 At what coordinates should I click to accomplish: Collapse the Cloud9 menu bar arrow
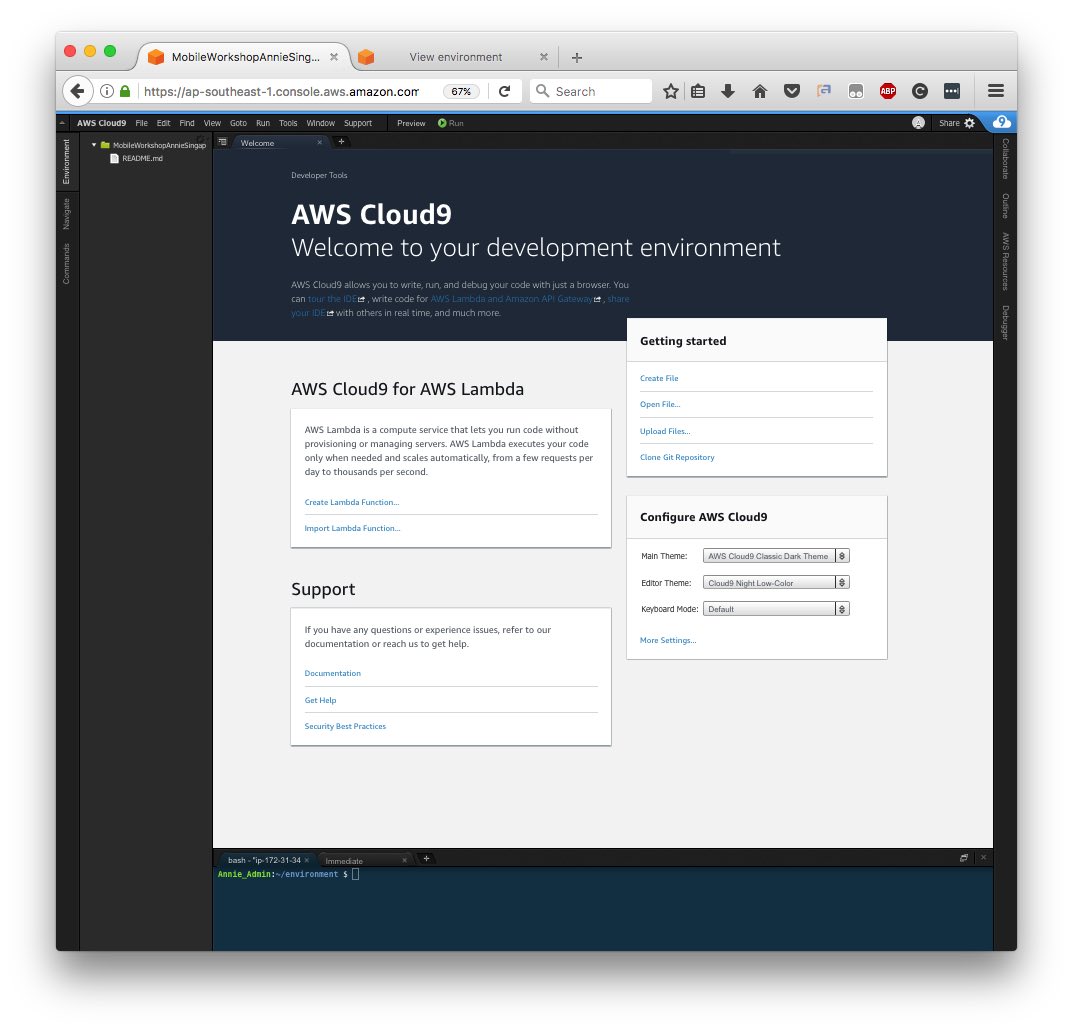[x=62, y=123]
